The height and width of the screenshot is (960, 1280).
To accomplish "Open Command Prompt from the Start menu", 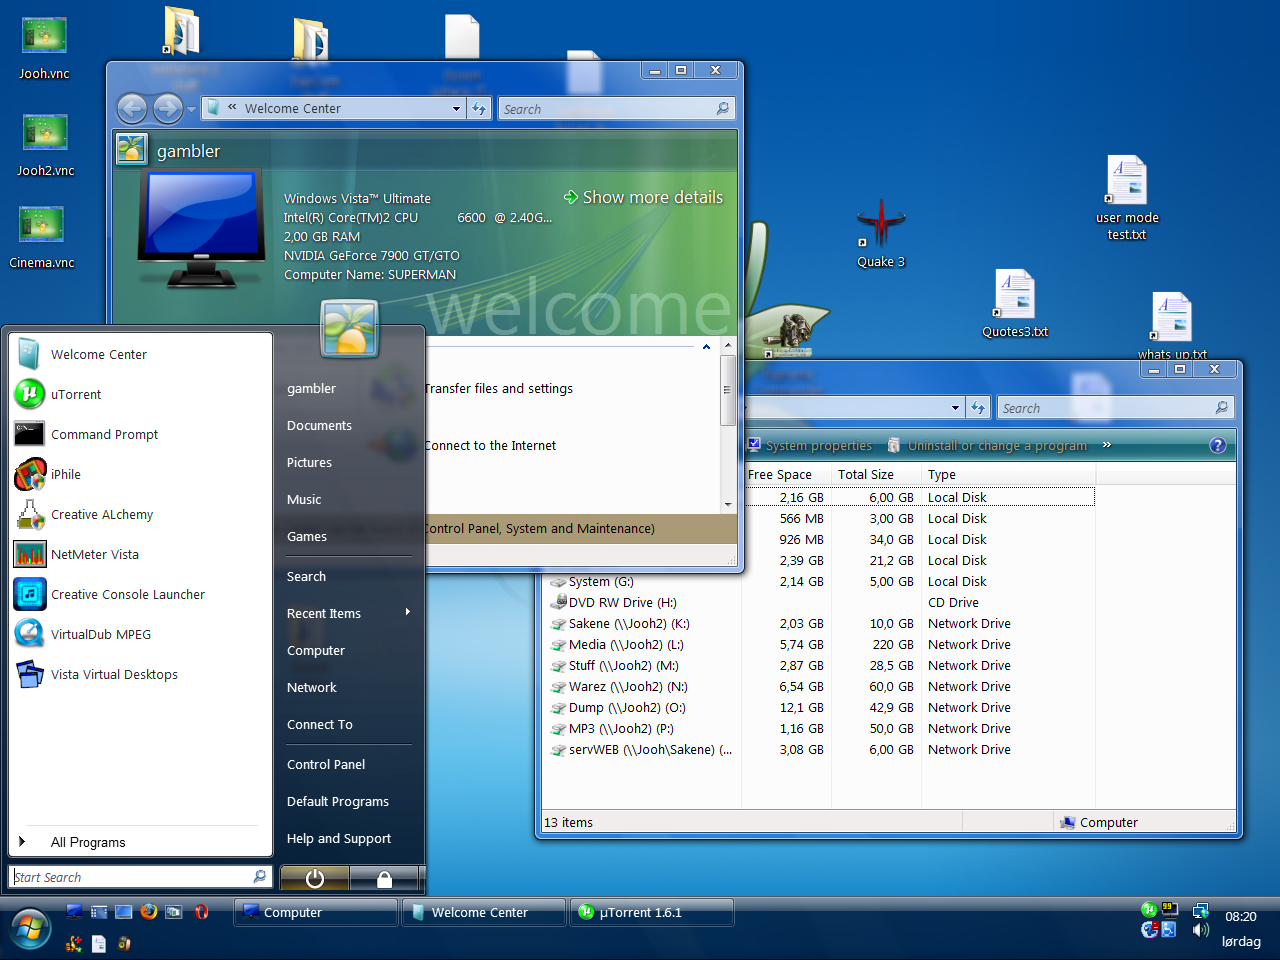I will (140, 434).
